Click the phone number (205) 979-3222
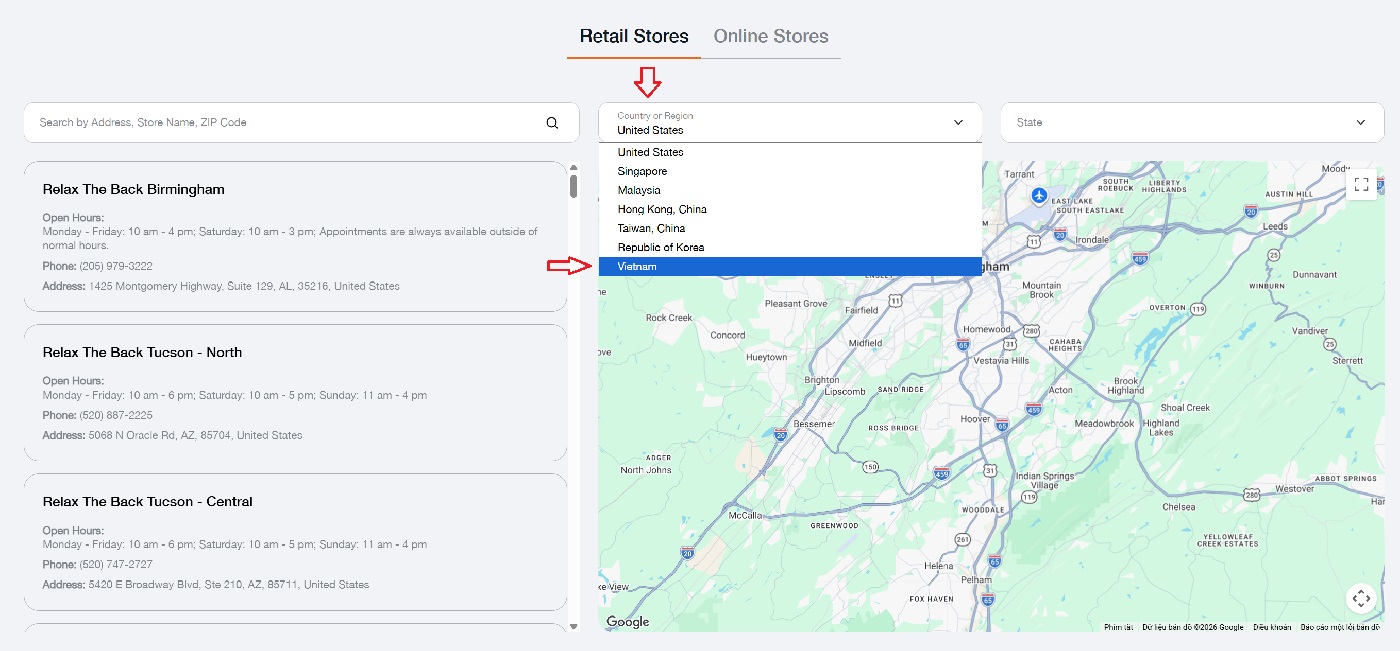 [x=116, y=266]
